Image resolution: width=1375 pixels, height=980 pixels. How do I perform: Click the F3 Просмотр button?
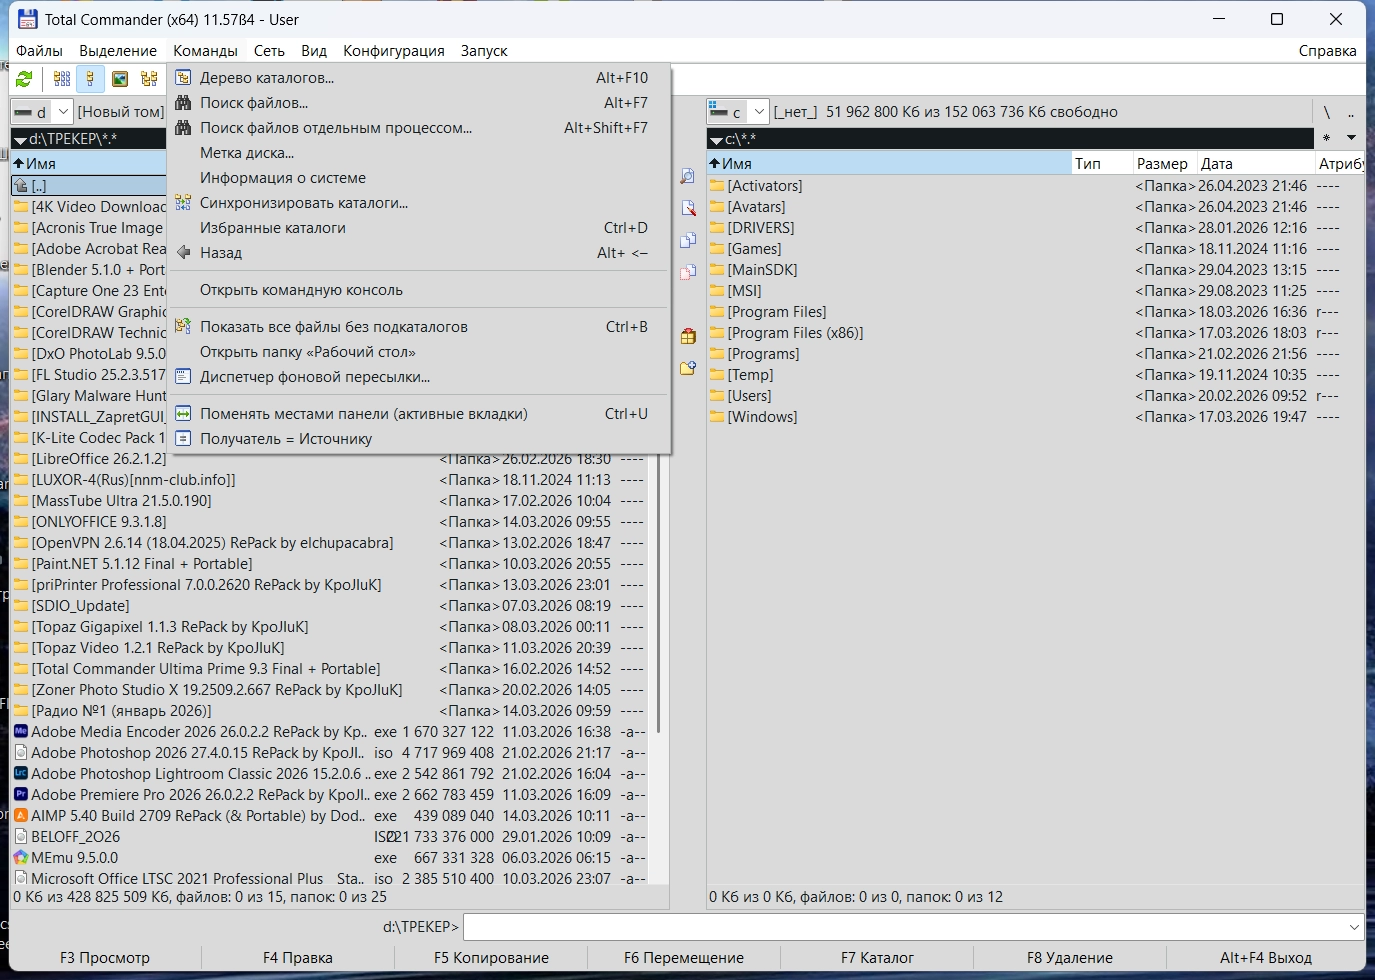[x=105, y=957]
